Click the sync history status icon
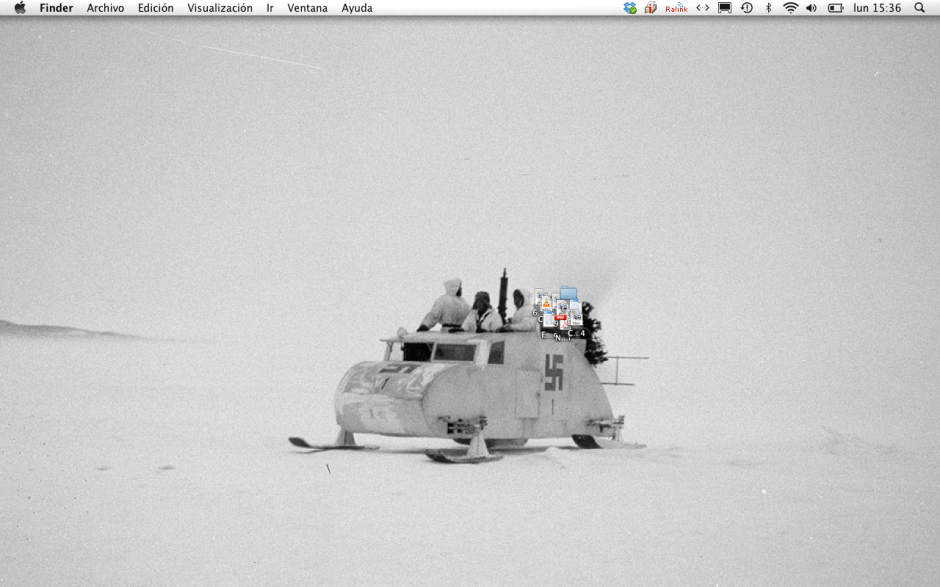The width and height of the screenshot is (940, 587). 746,8
